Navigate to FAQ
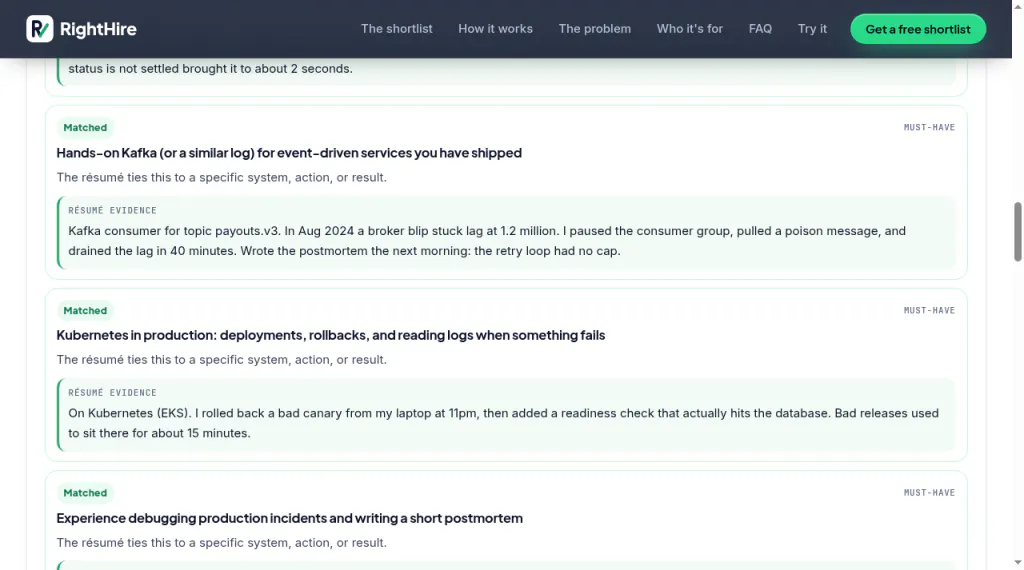1024x570 pixels. point(760,29)
